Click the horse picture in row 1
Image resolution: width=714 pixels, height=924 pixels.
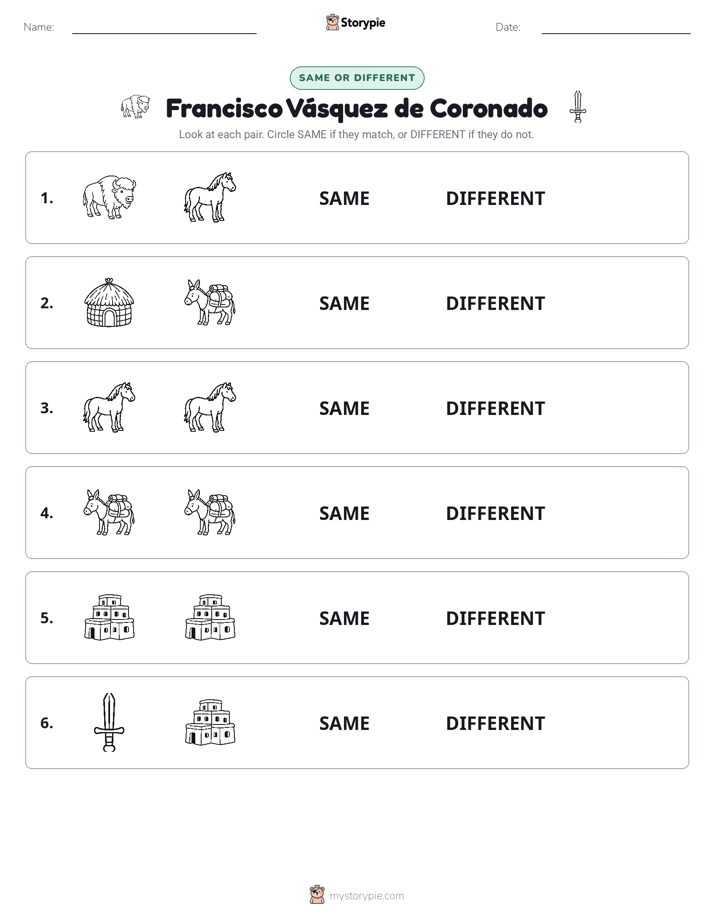(210, 197)
